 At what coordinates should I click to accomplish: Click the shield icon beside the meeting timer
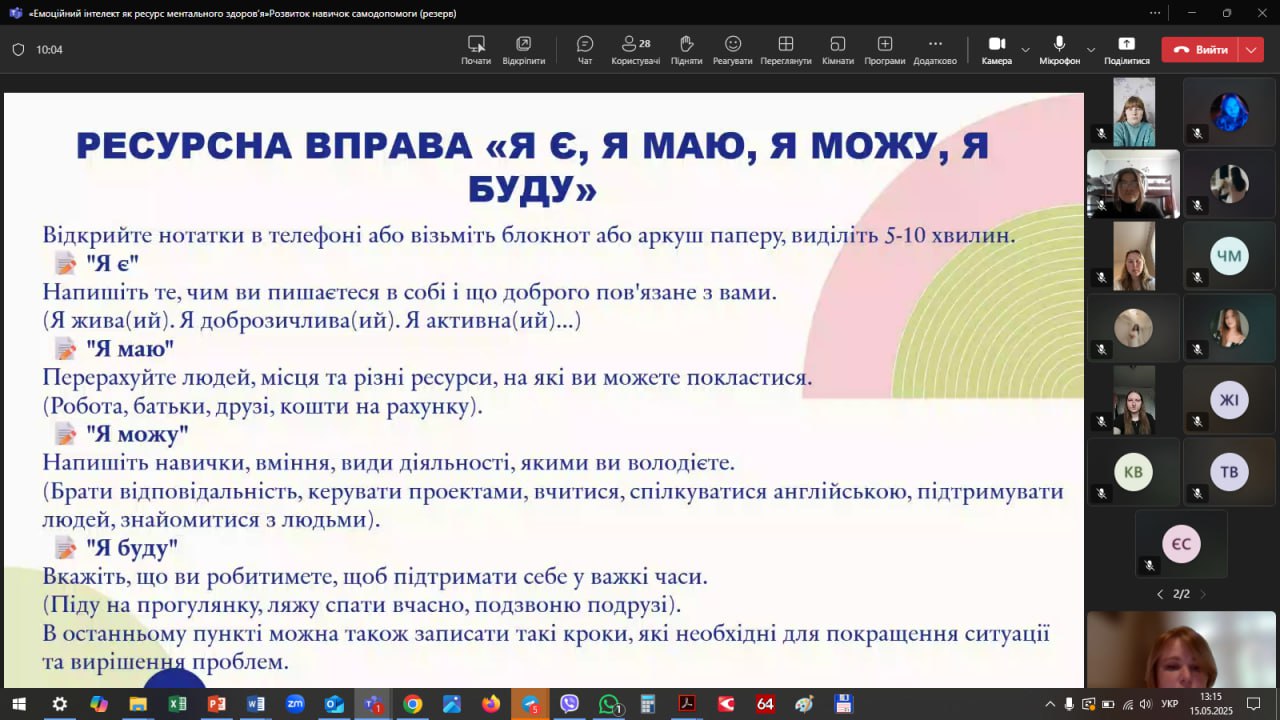coord(18,49)
